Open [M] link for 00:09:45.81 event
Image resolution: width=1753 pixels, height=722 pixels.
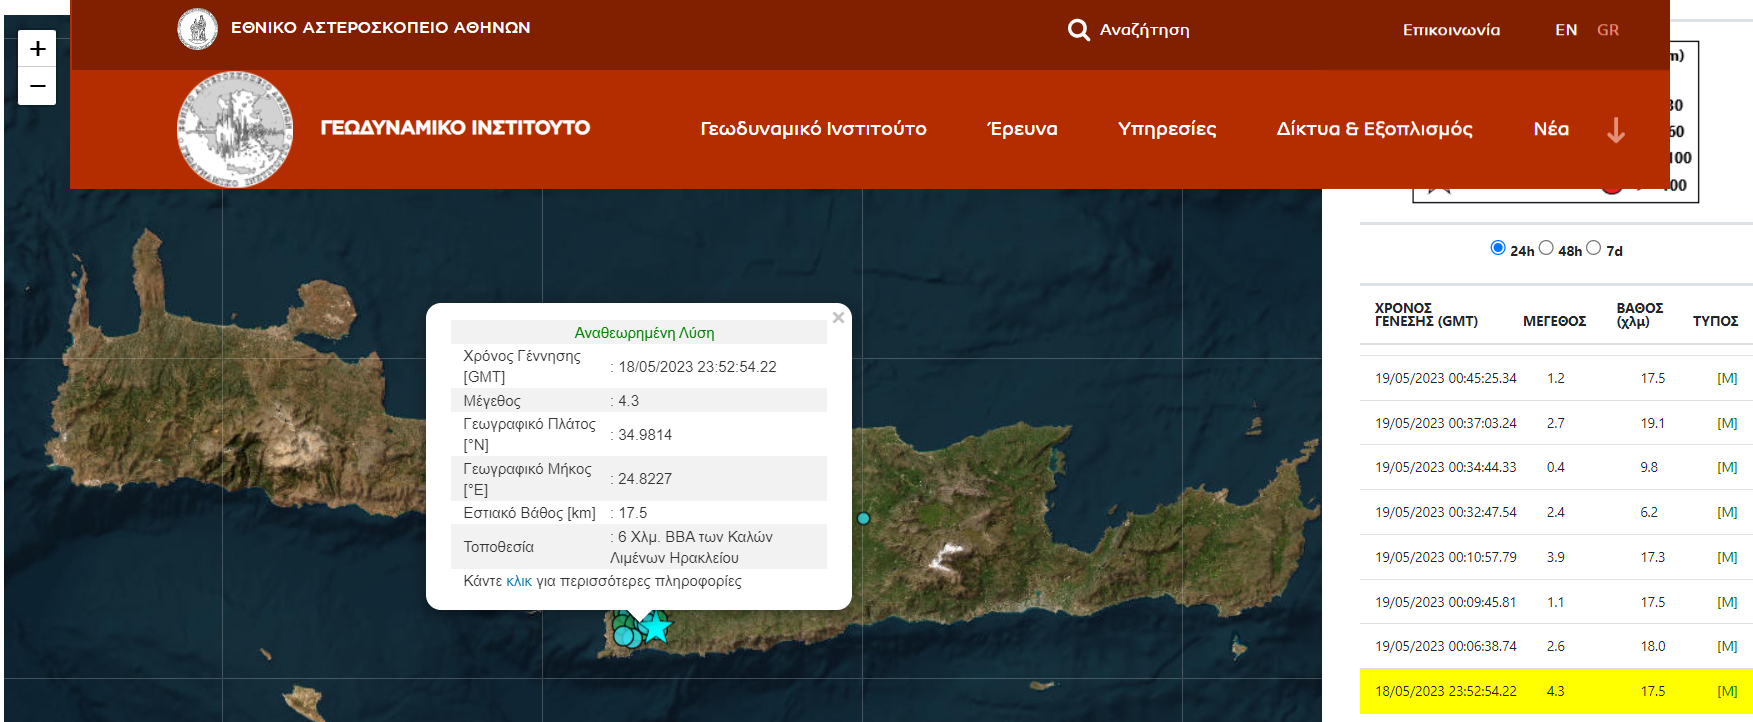1727,602
